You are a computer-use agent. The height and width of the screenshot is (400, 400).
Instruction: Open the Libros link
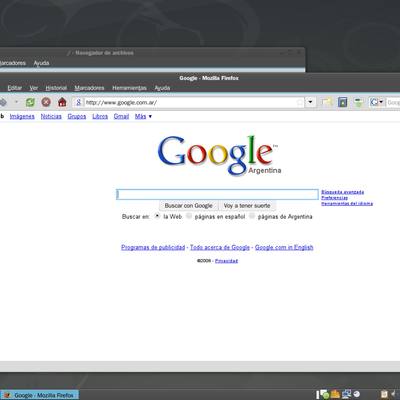(x=100, y=116)
